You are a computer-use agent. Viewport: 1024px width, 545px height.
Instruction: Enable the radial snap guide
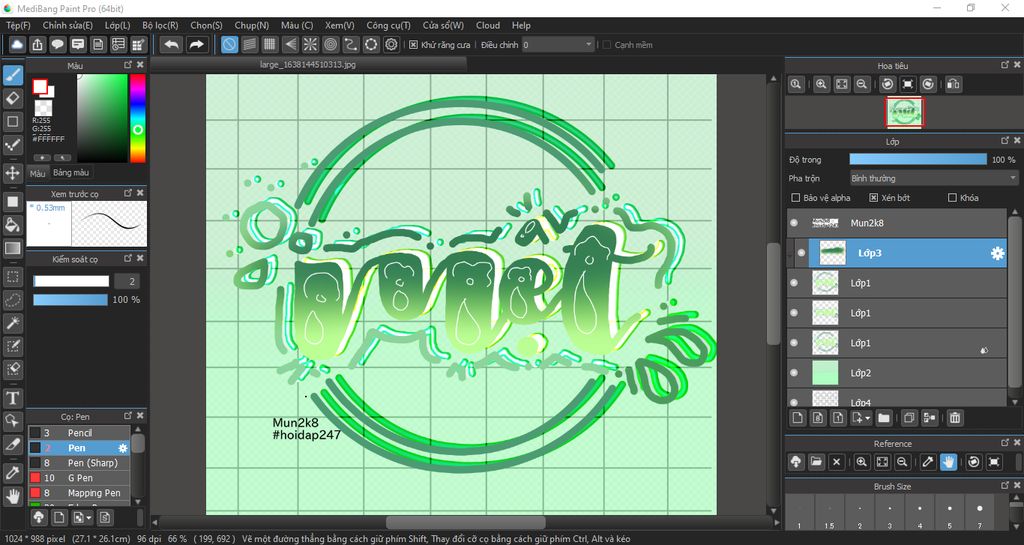click(310, 44)
